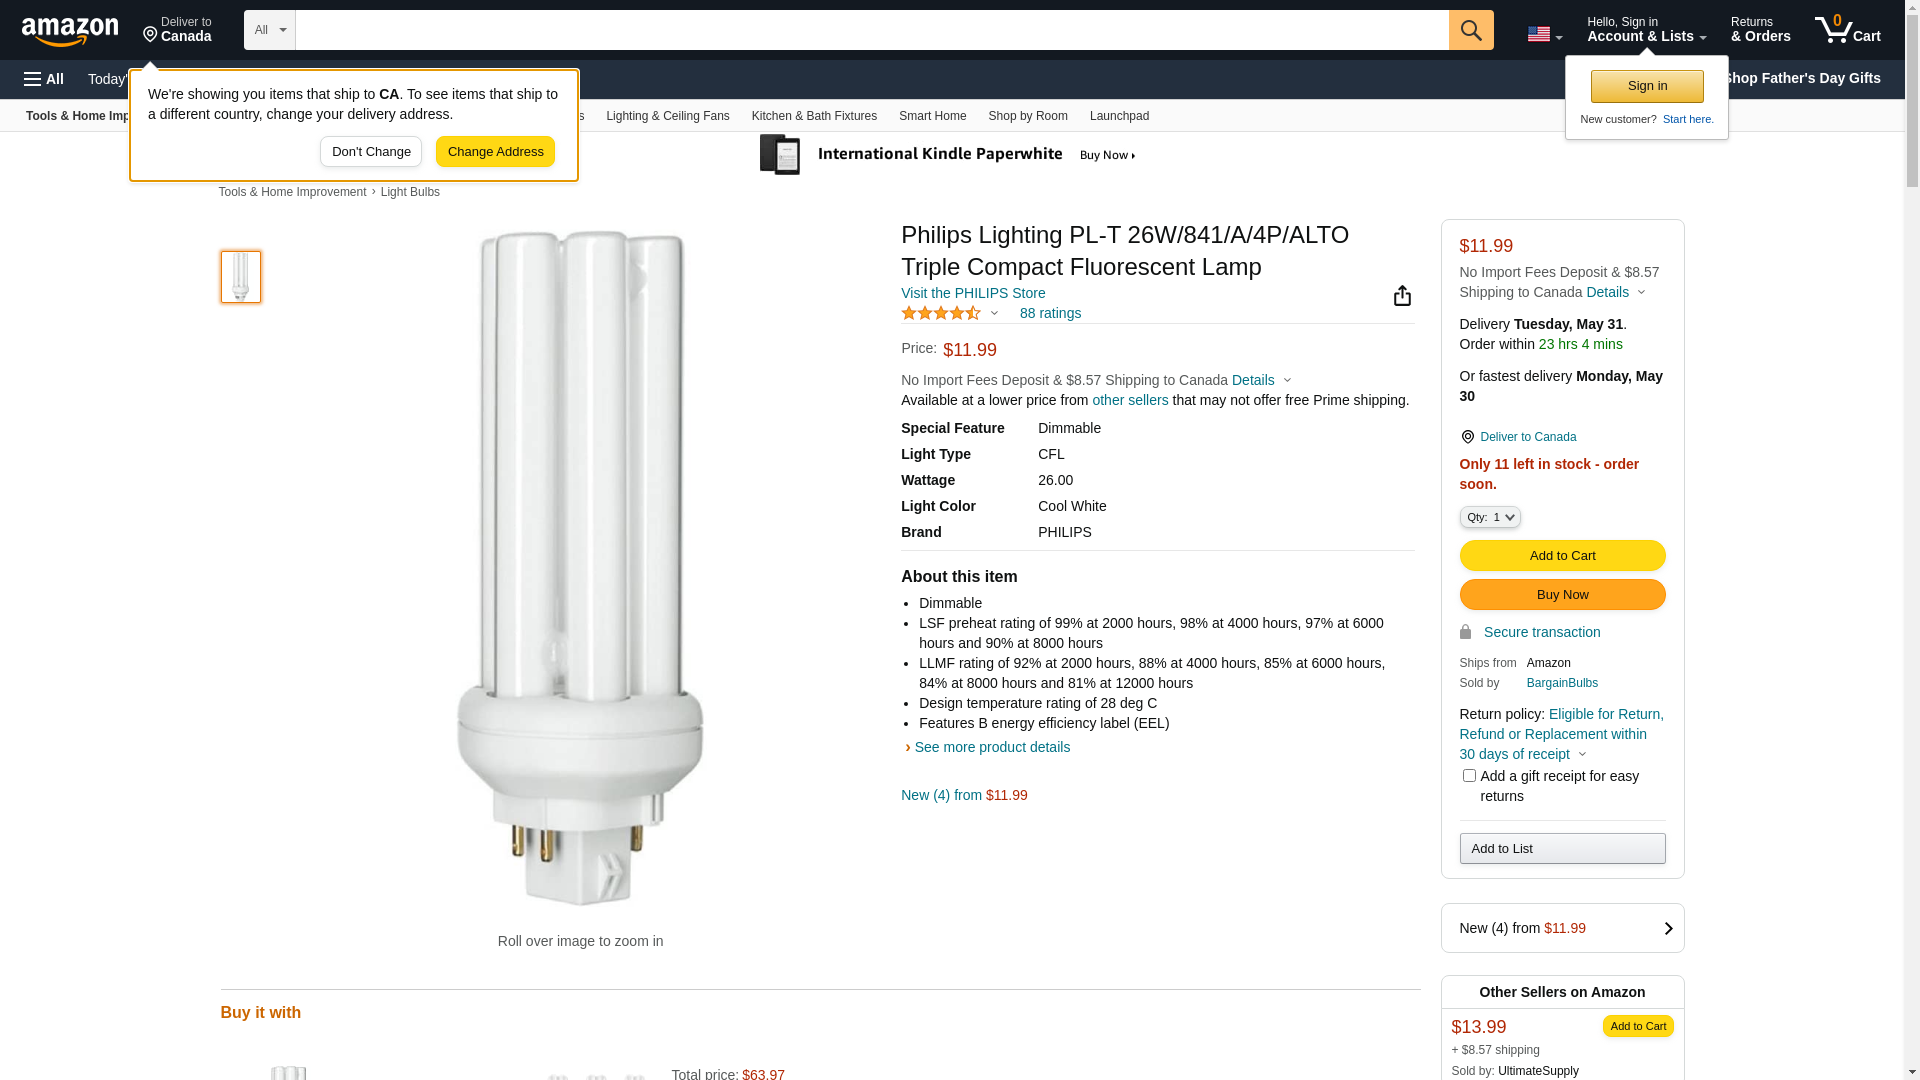Click the lamp image thumbnail
Screen dimensions: 1920x1080
[241, 277]
